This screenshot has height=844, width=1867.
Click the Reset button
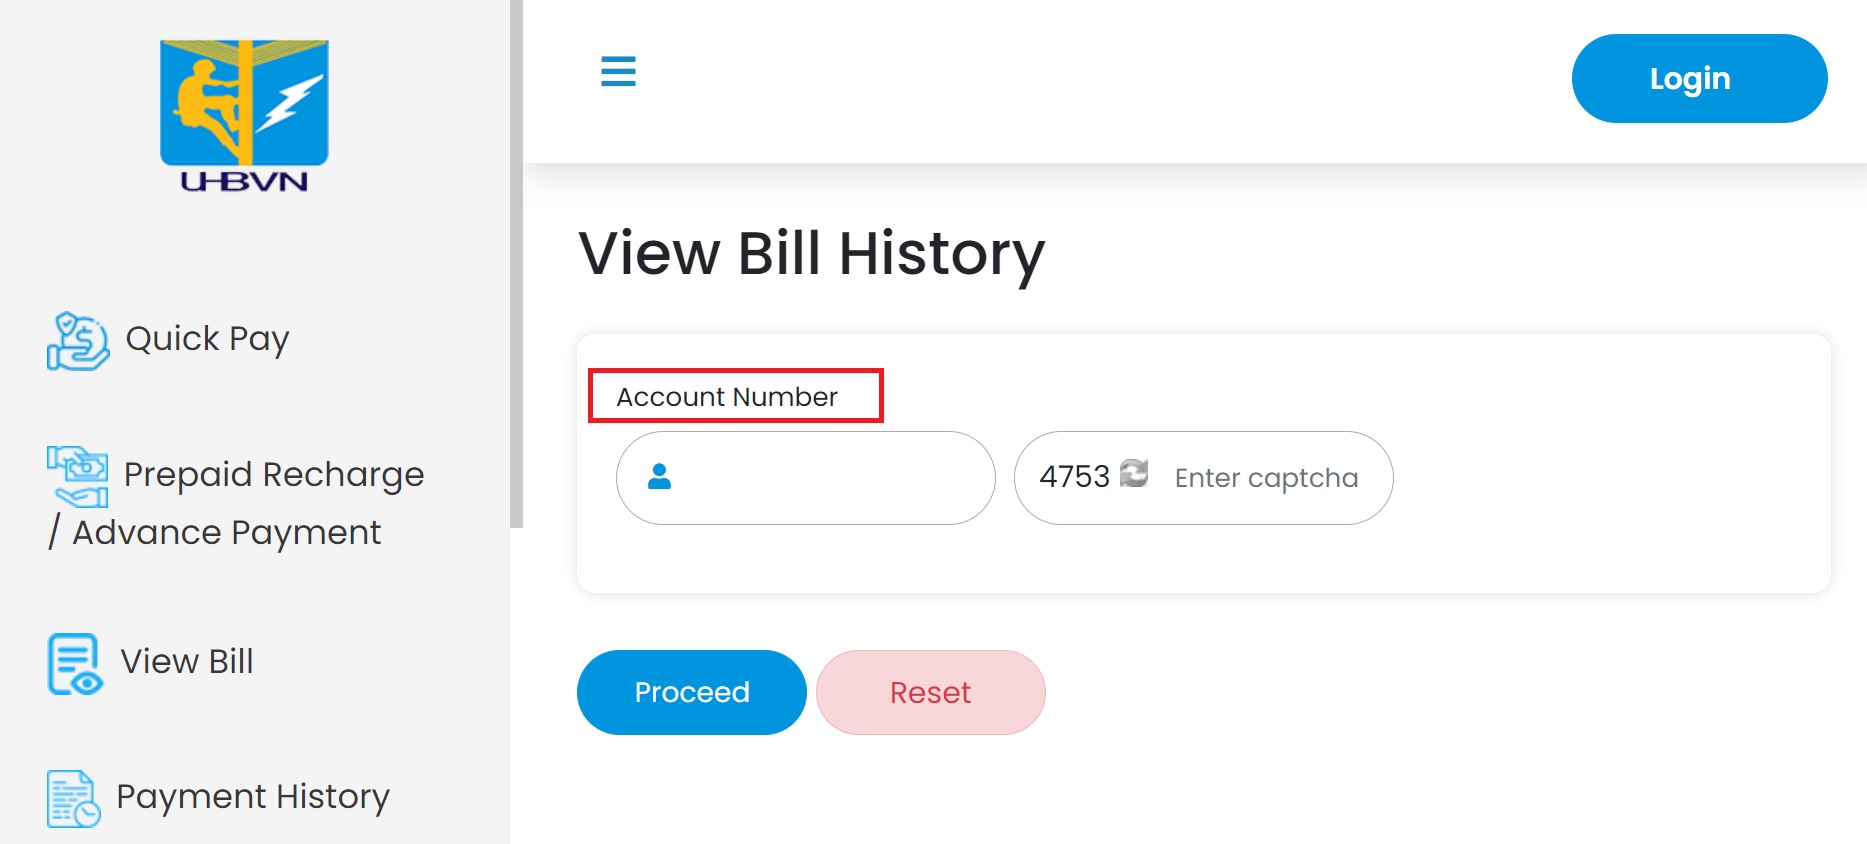click(x=930, y=692)
